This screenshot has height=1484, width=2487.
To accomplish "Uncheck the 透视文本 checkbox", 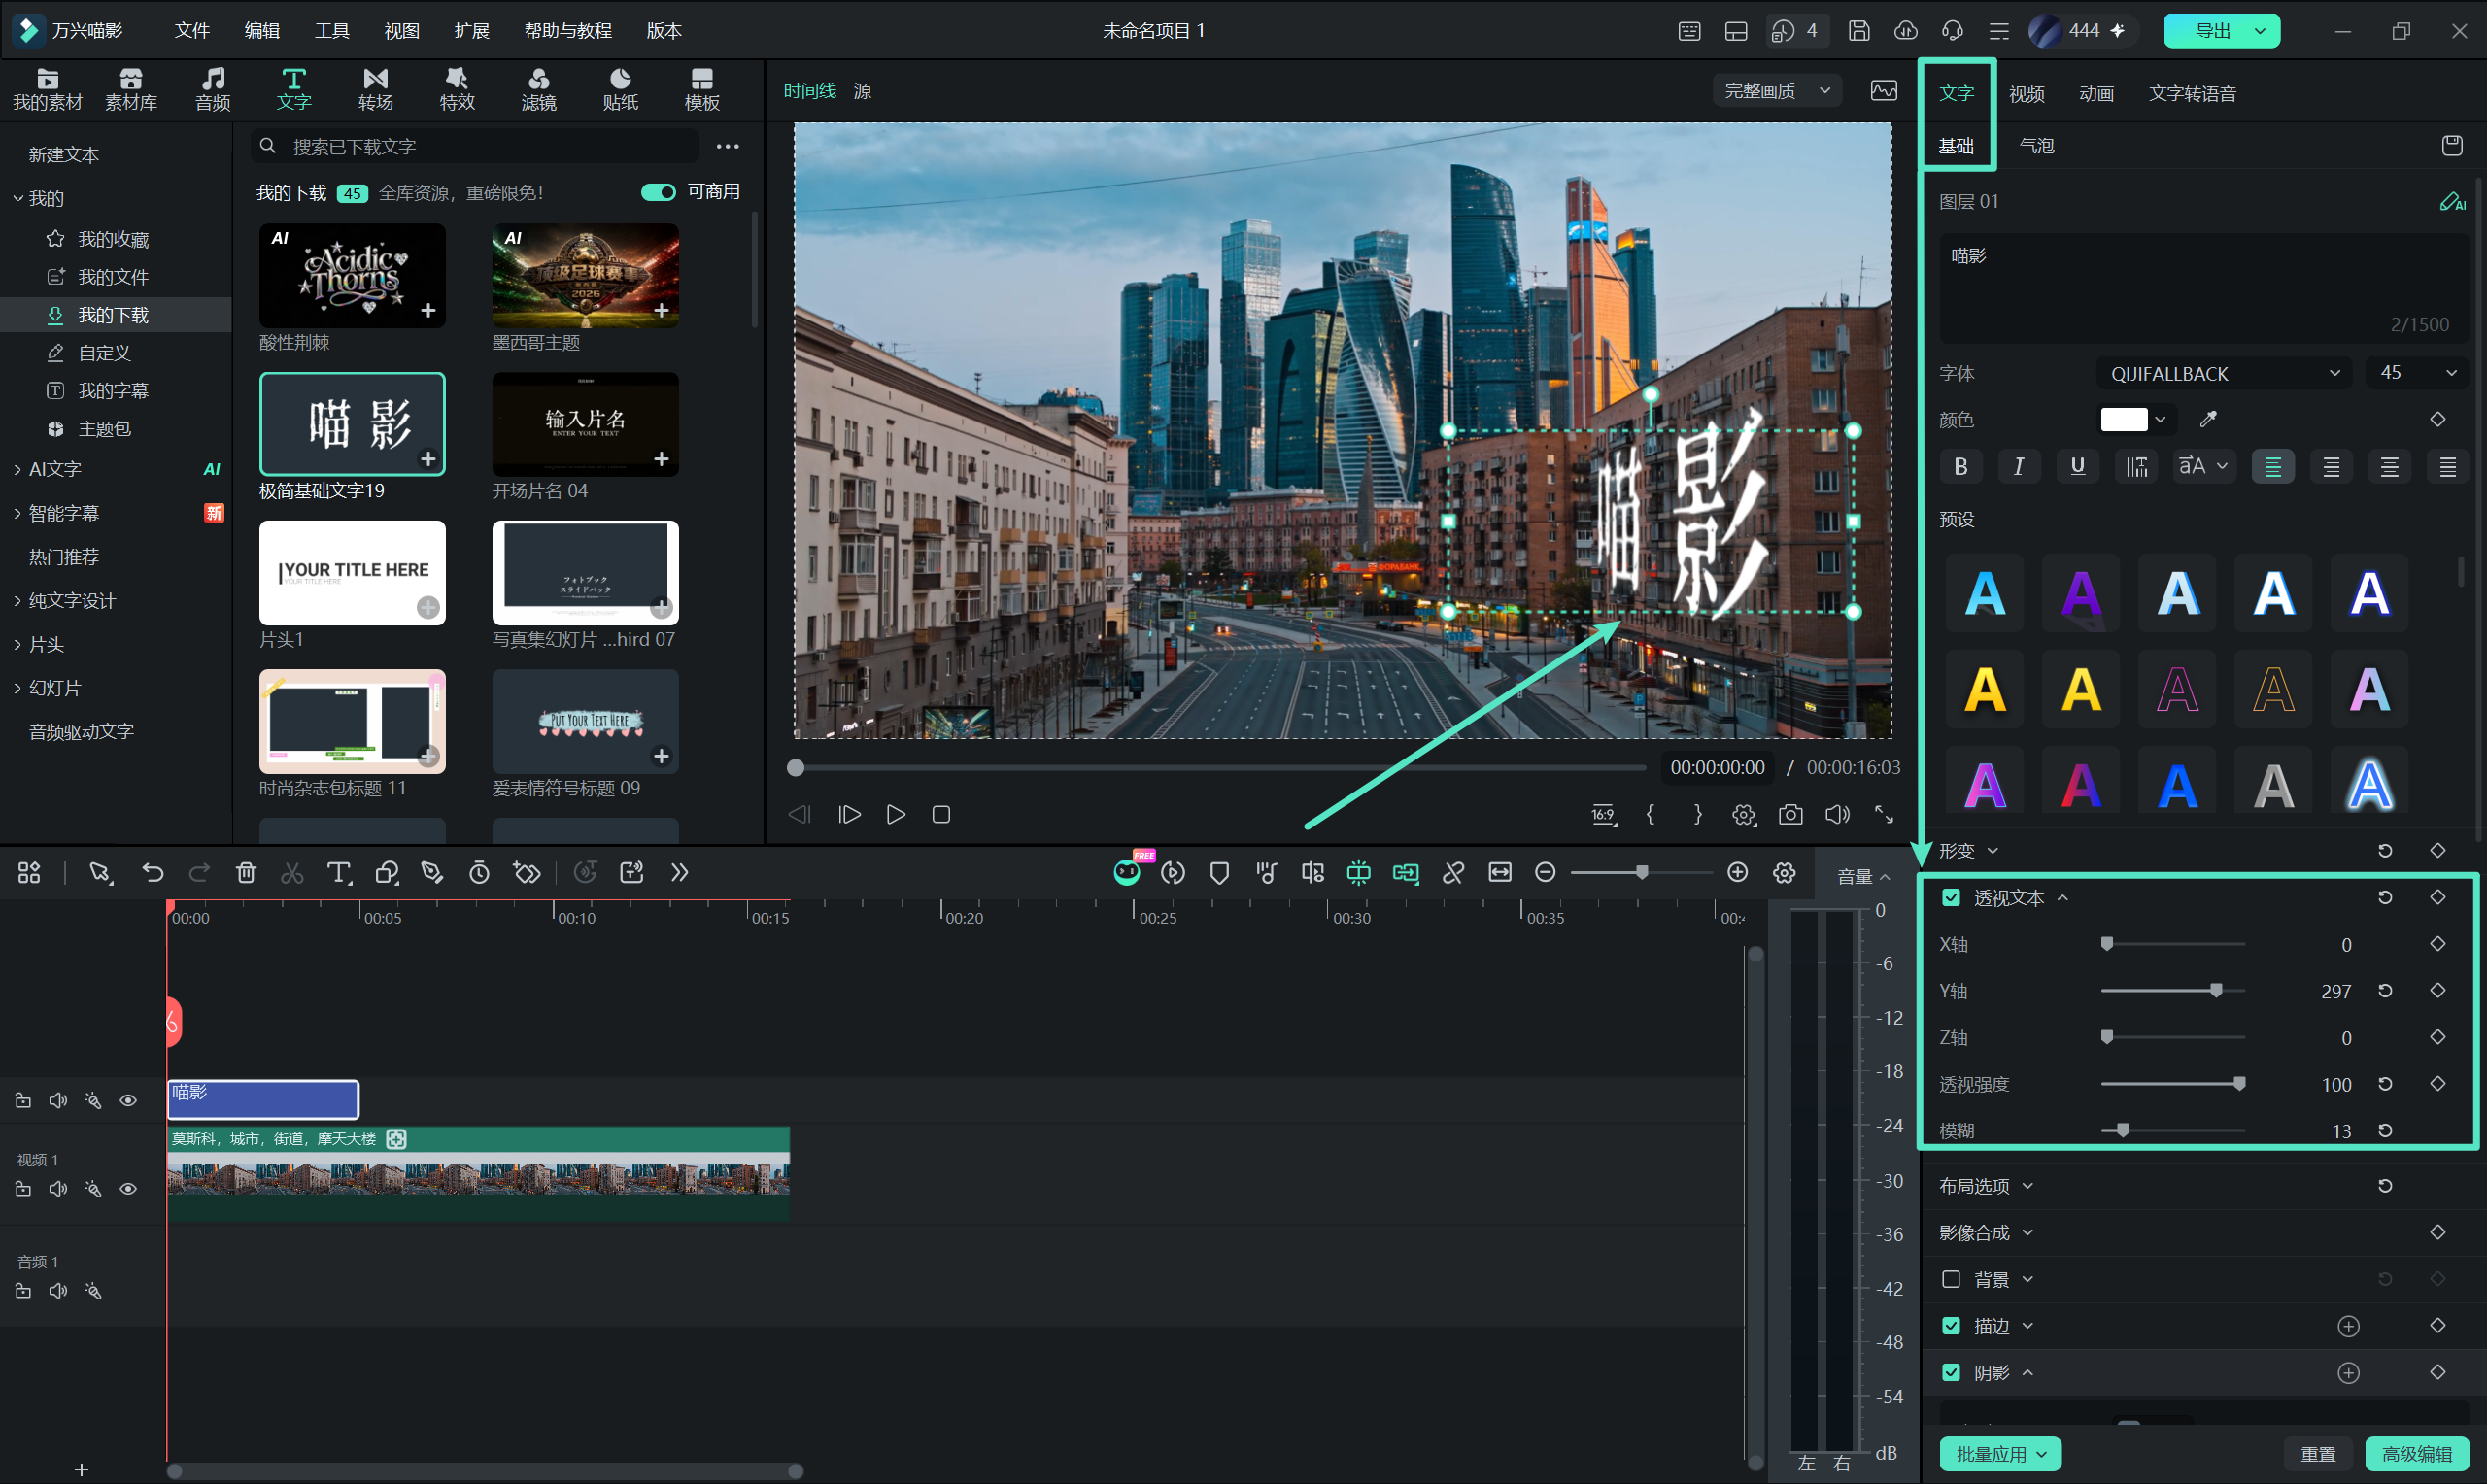I will point(1951,897).
